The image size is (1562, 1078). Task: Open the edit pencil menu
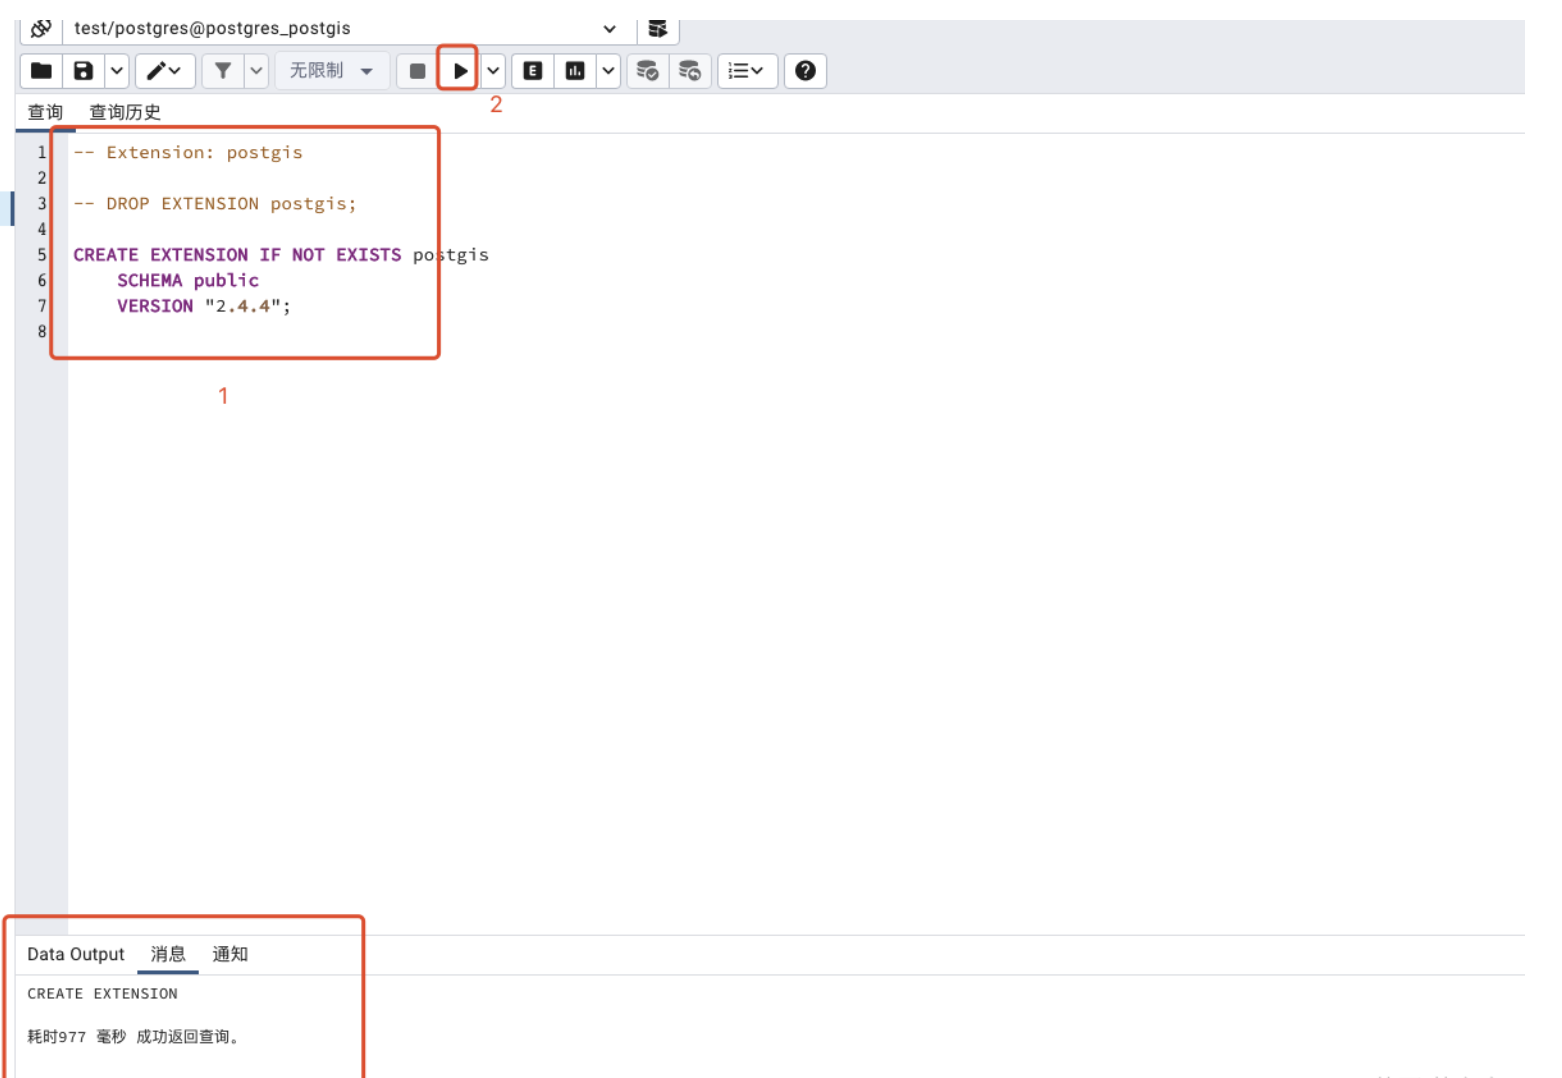click(165, 71)
